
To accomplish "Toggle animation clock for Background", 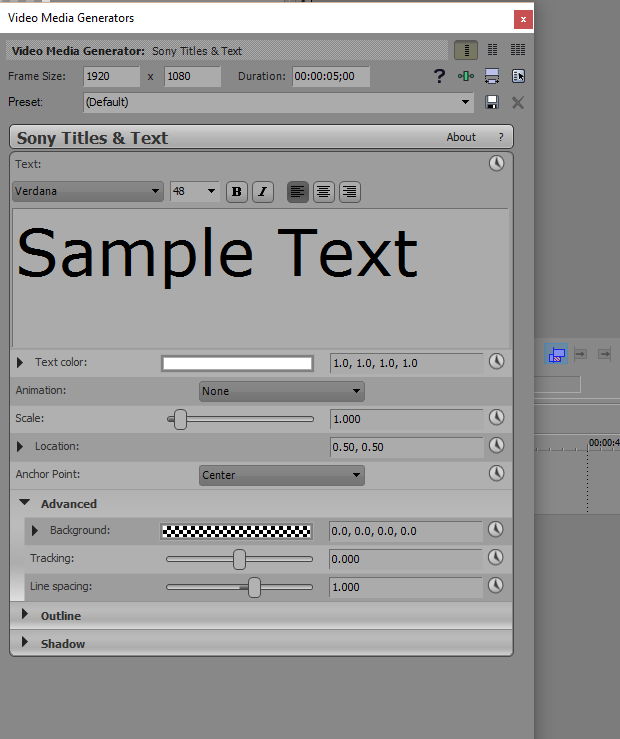I will pyautogui.click(x=495, y=530).
